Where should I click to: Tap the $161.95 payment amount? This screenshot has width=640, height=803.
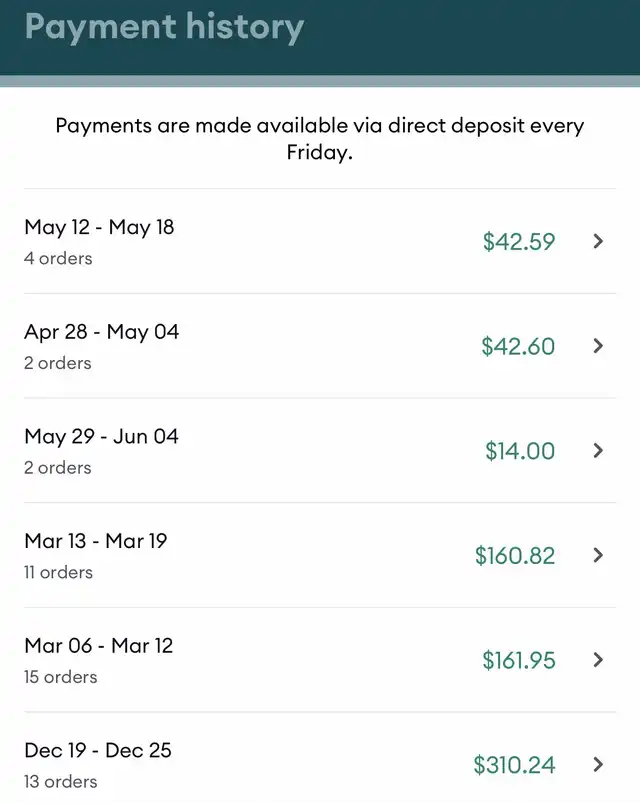[518, 660]
